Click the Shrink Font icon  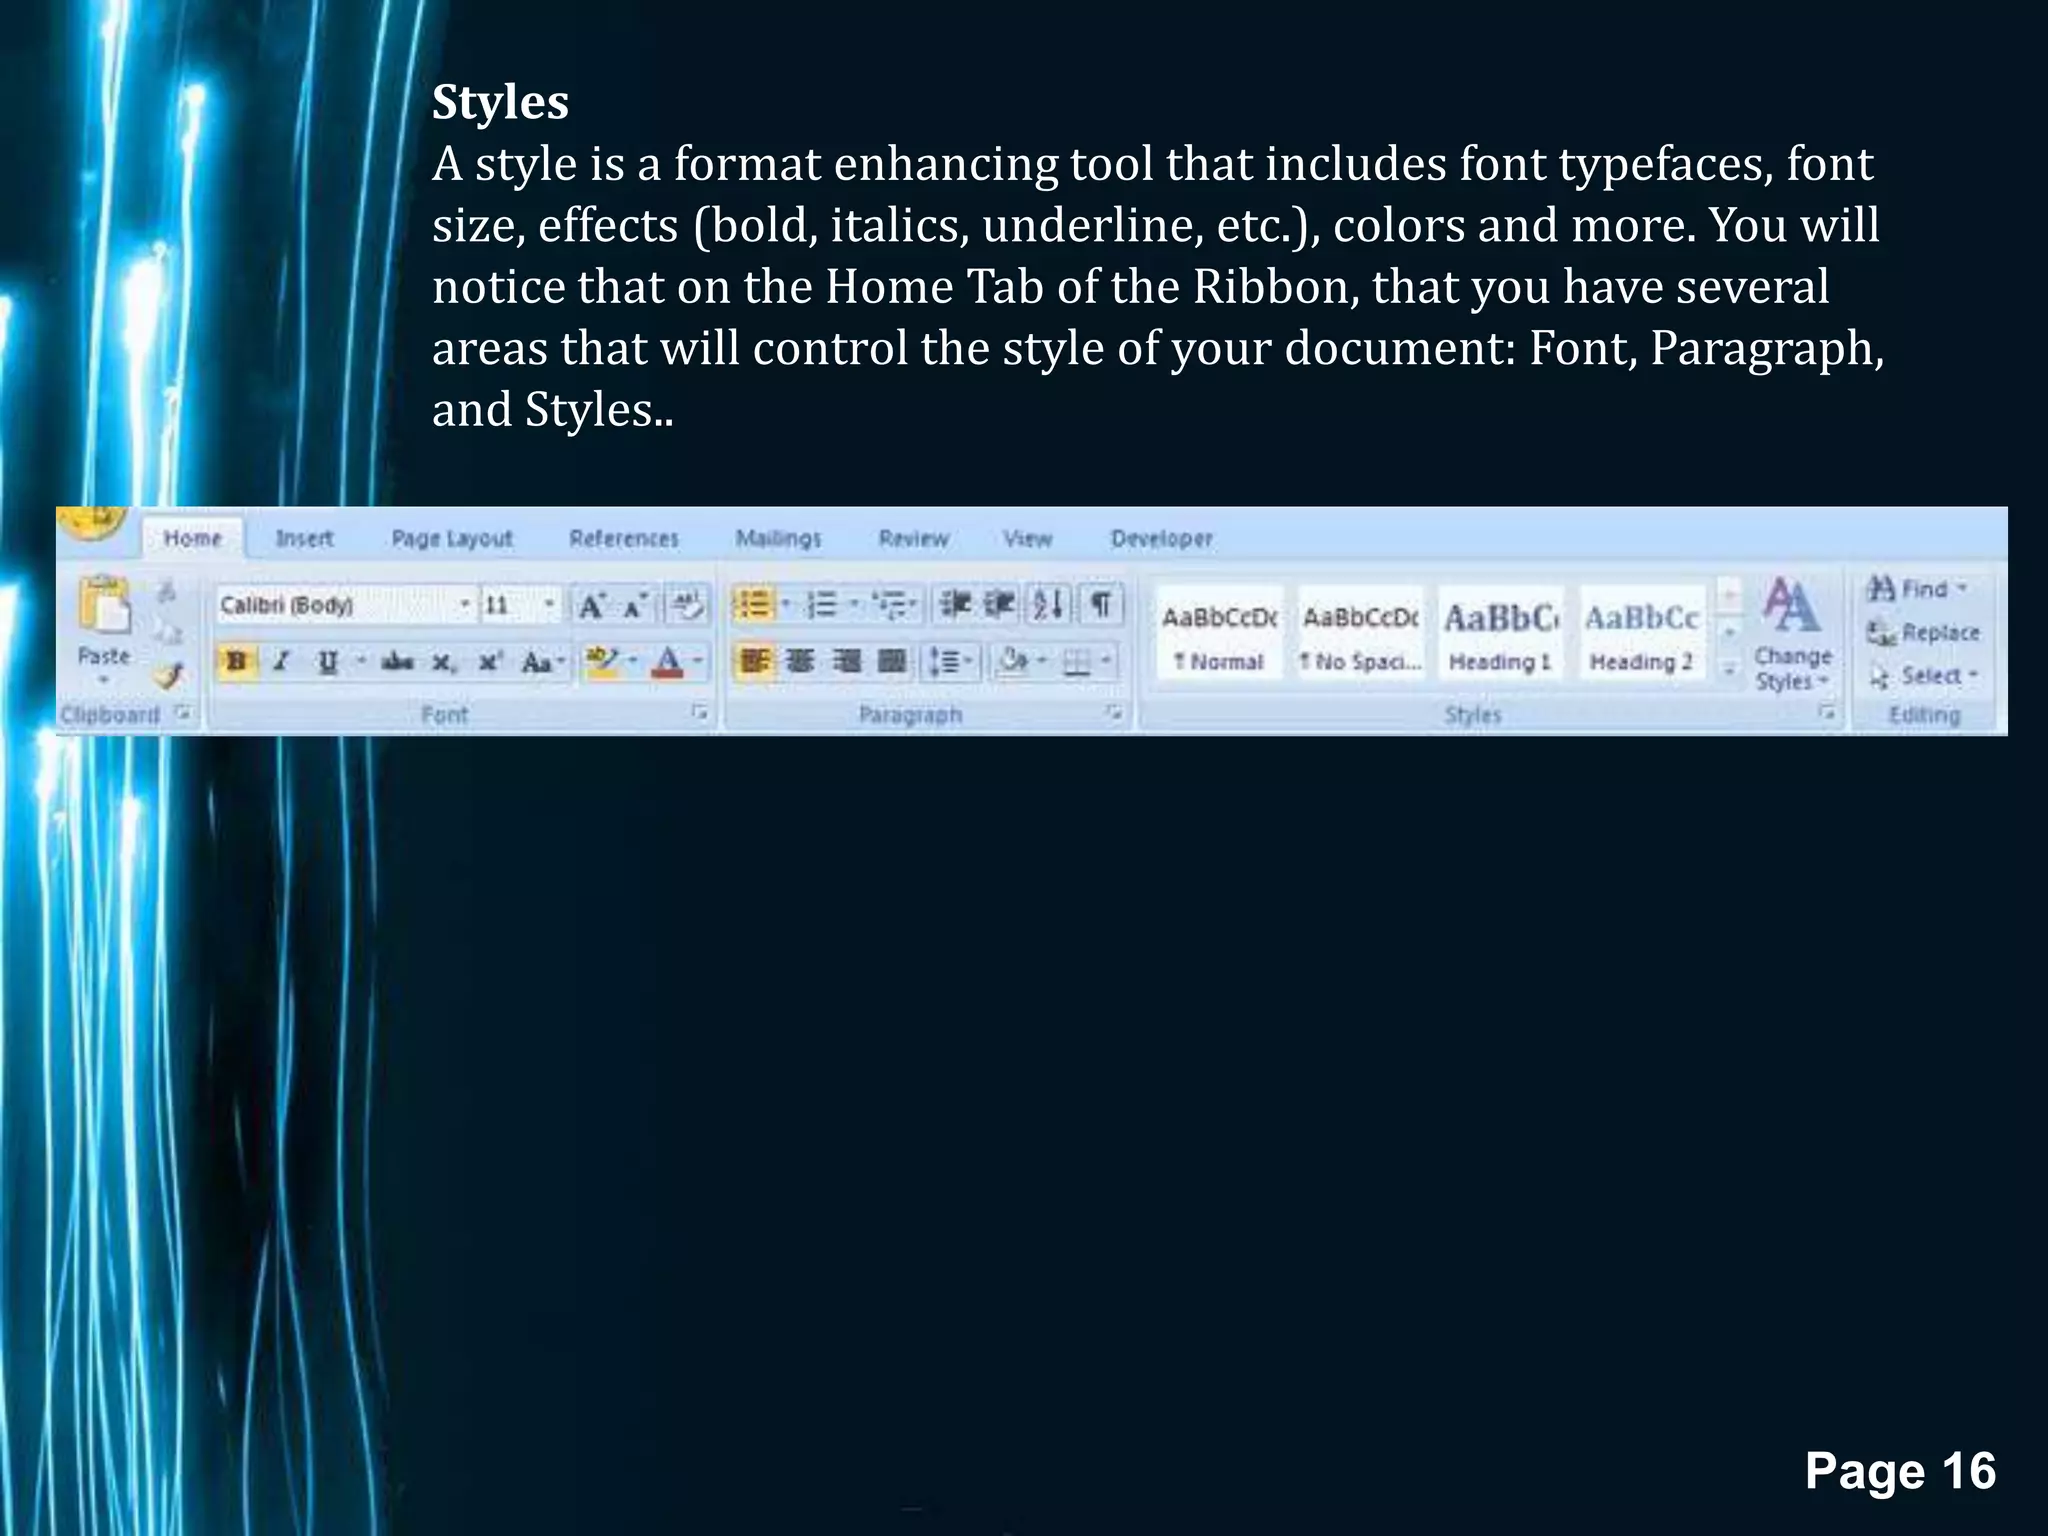[x=636, y=605]
